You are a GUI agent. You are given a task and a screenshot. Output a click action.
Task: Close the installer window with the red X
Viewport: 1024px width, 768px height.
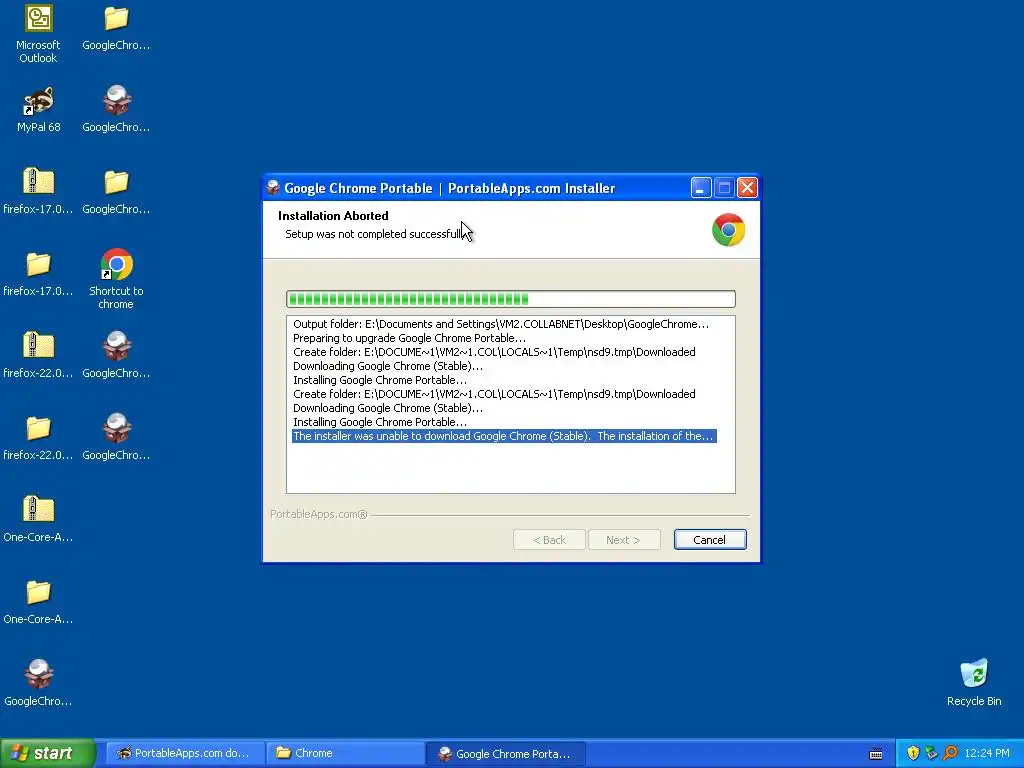[747, 188]
